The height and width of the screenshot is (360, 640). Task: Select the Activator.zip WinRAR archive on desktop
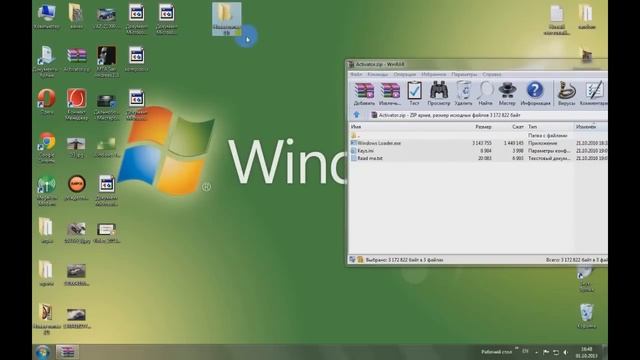(x=76, y=60)
